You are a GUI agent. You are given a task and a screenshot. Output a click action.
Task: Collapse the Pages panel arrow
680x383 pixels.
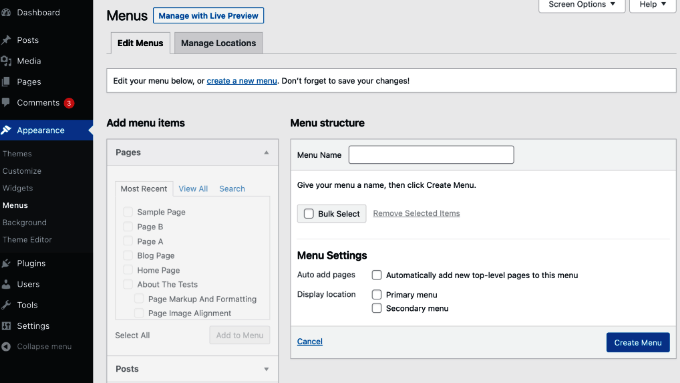pyautogui.click(x=266, y=153)
